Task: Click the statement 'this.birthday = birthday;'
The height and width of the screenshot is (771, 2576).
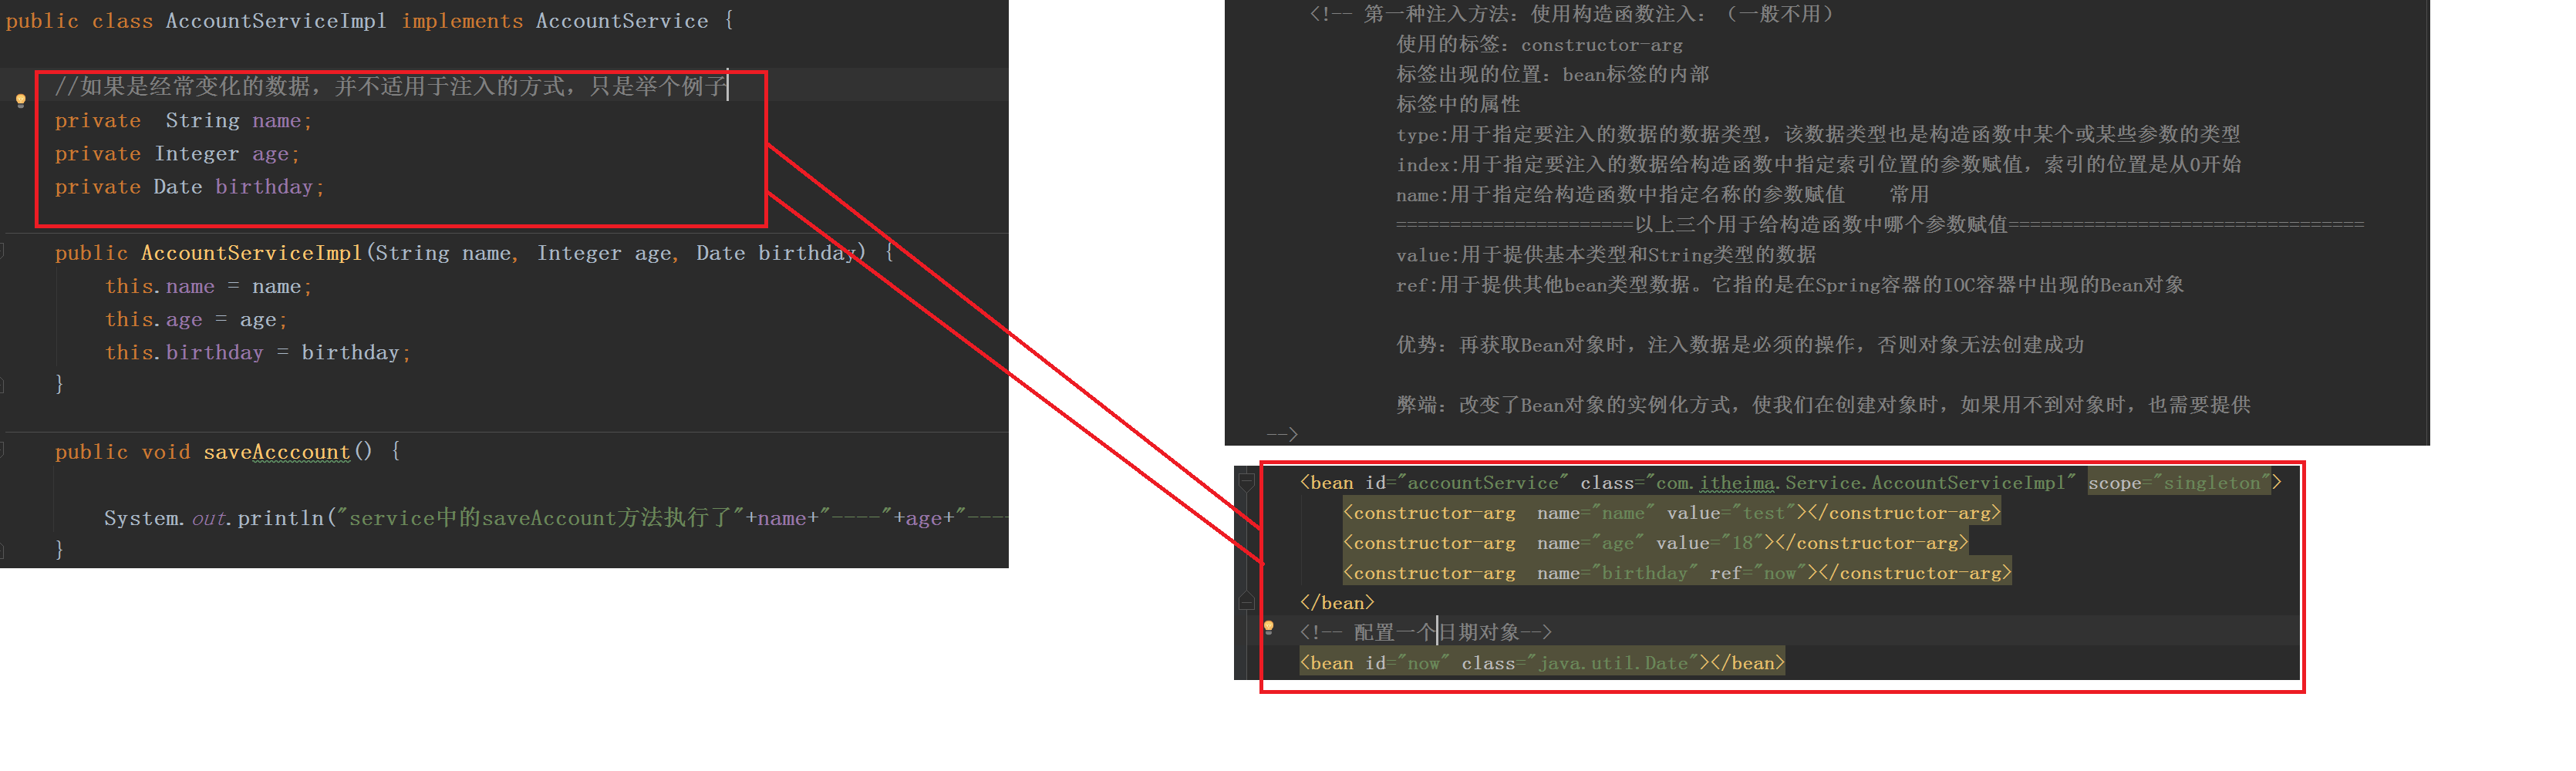Action: pos(258,353)
